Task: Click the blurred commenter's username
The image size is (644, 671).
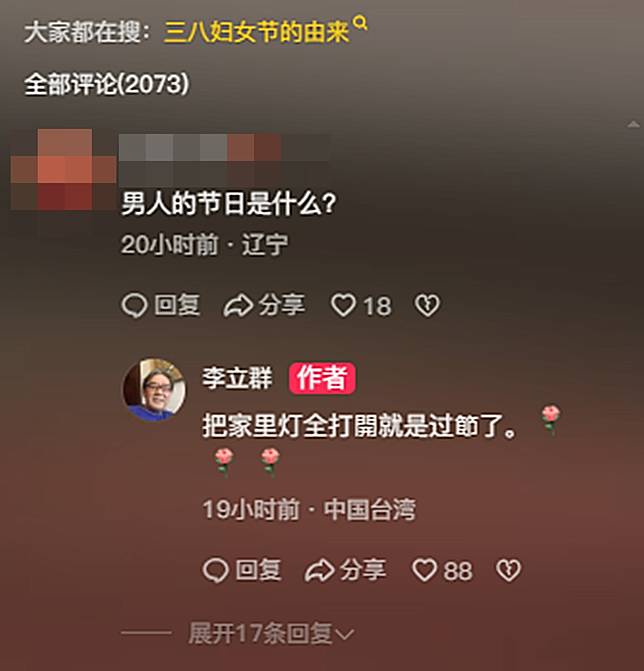Action: [224, 148]
